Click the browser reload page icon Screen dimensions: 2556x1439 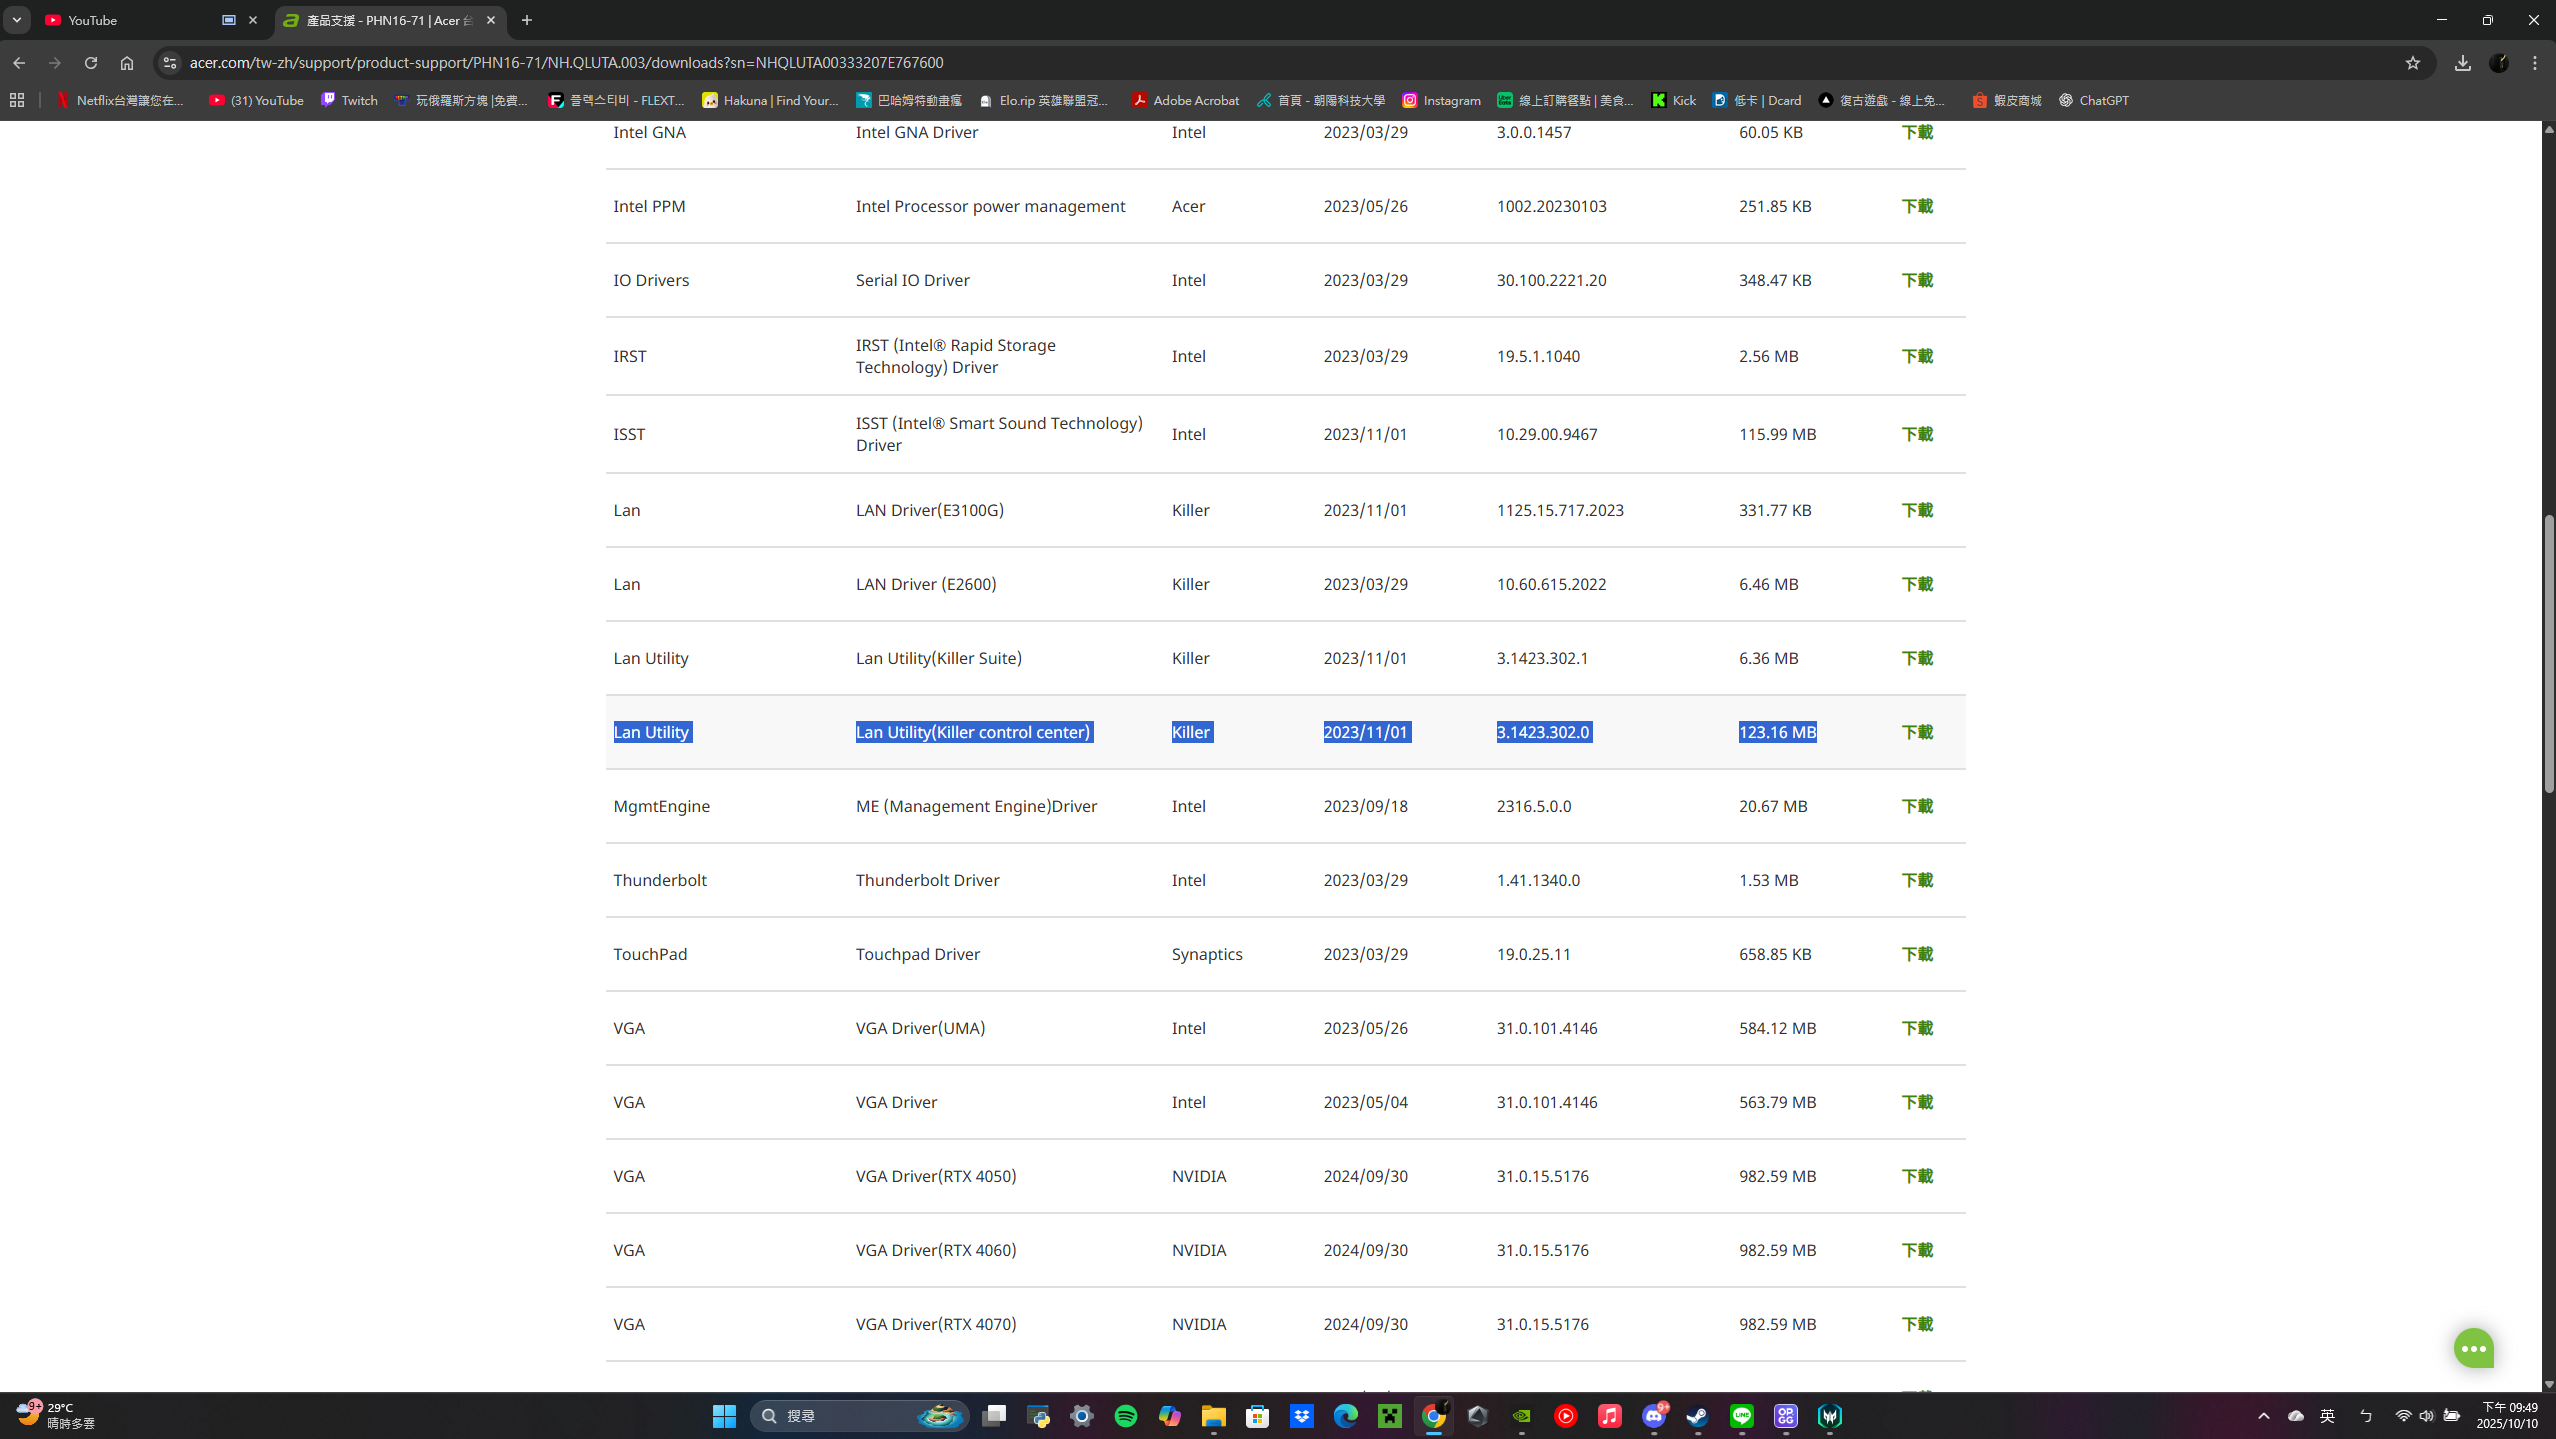tap(91, 63)
